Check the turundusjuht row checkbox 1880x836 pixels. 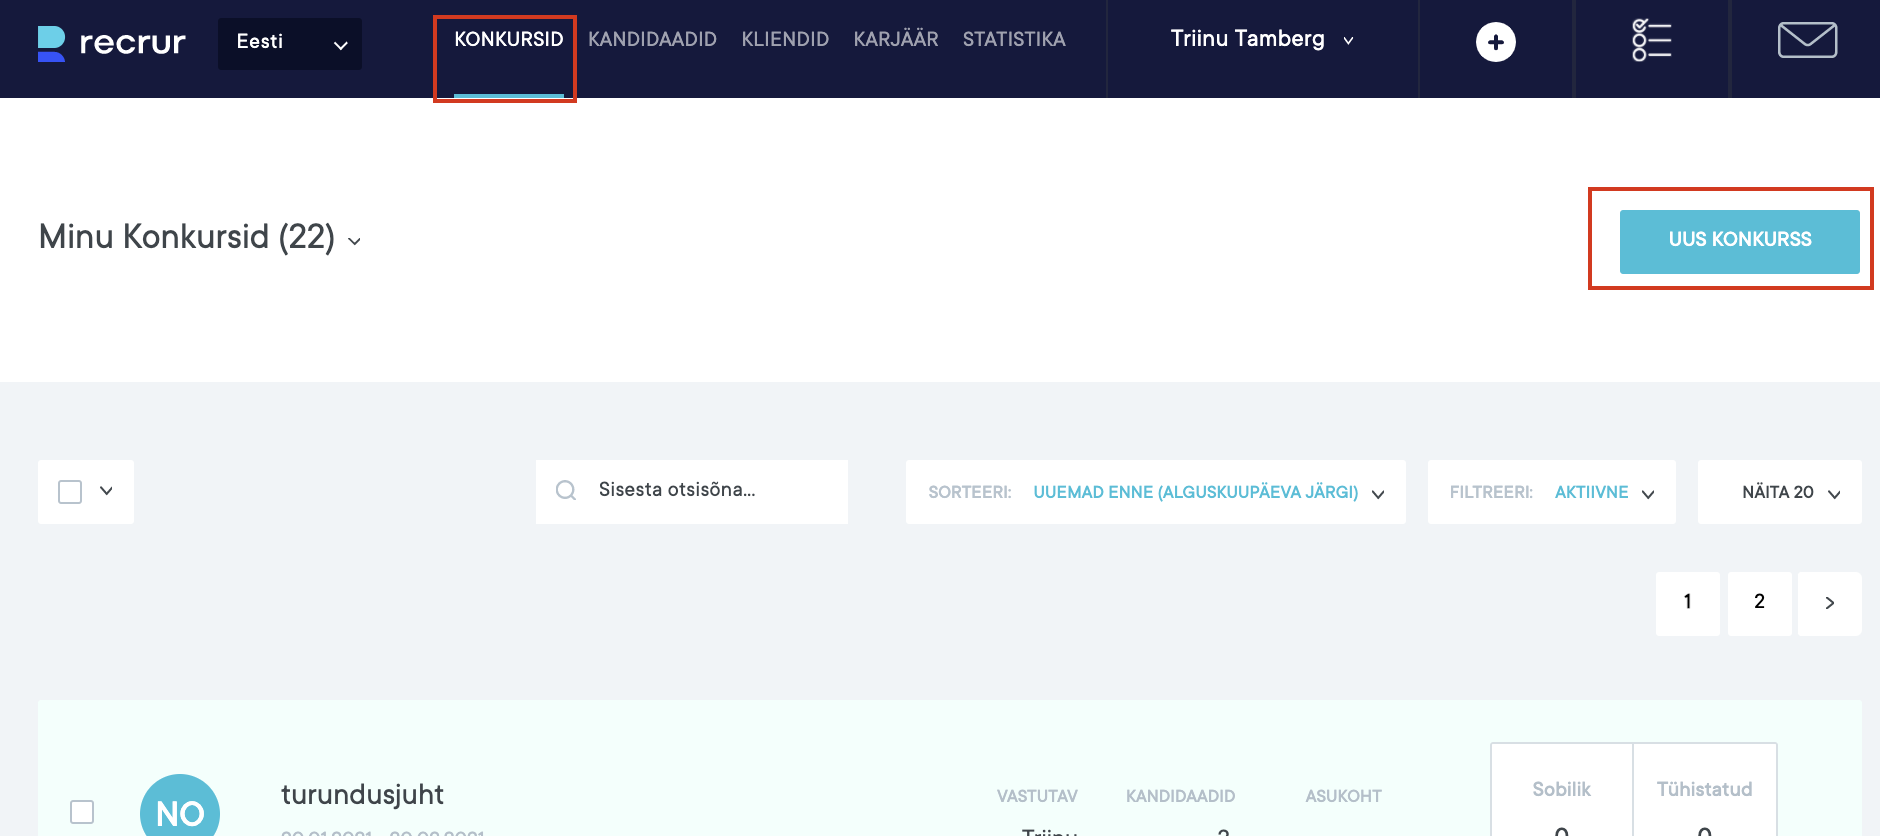[82, 811]
